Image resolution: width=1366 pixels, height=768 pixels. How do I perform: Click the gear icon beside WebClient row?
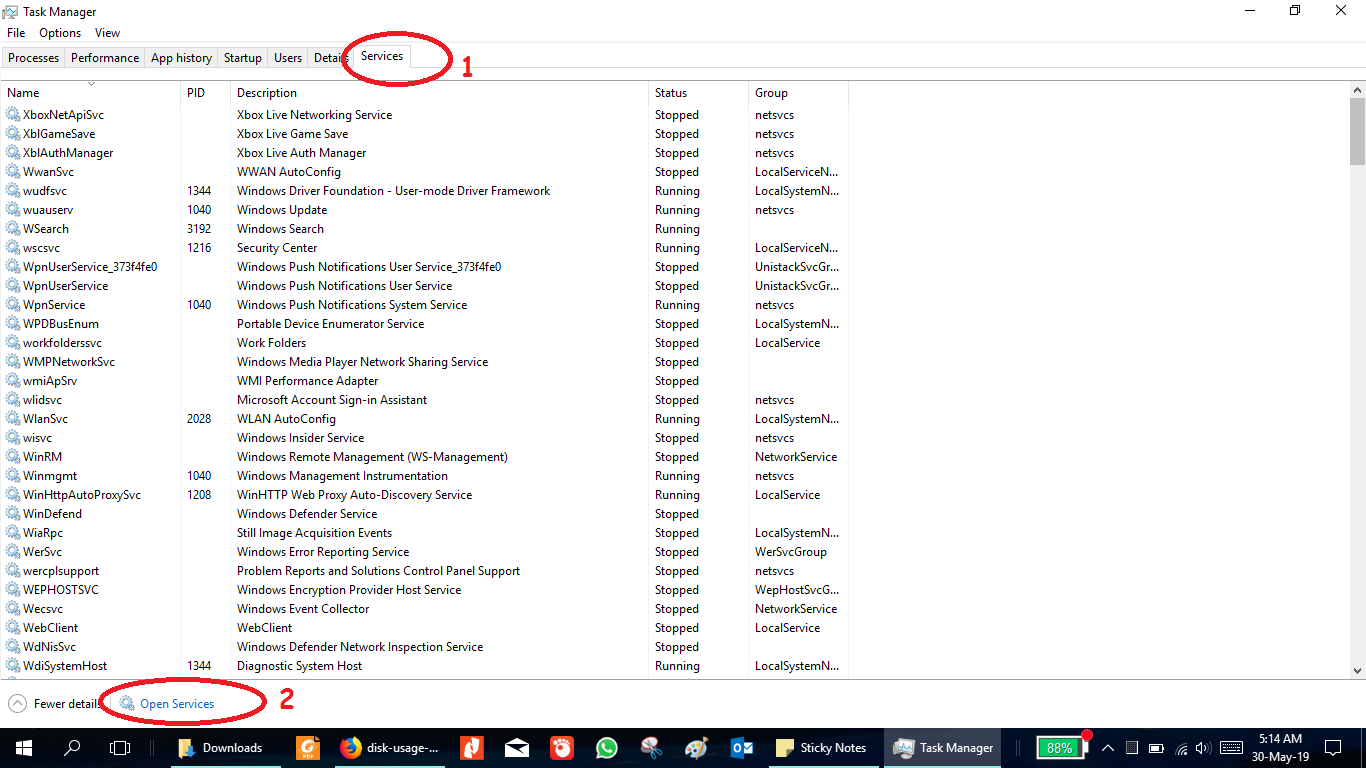pos(13,628)
